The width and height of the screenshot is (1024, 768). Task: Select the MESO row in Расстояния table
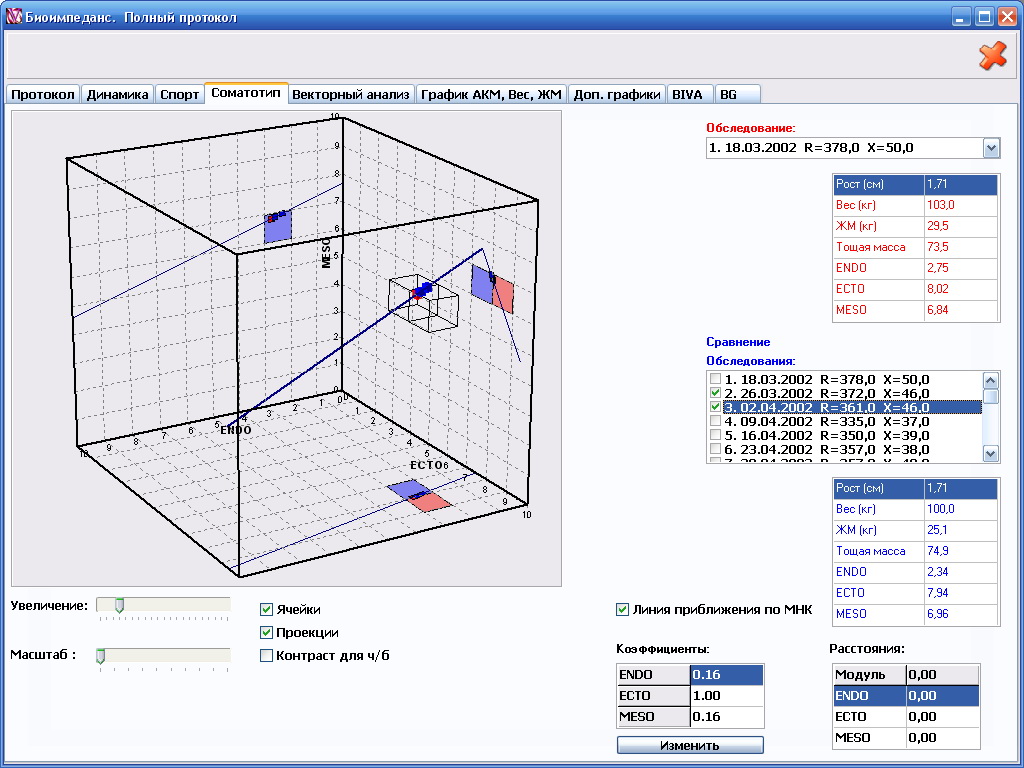click(906, 737)
